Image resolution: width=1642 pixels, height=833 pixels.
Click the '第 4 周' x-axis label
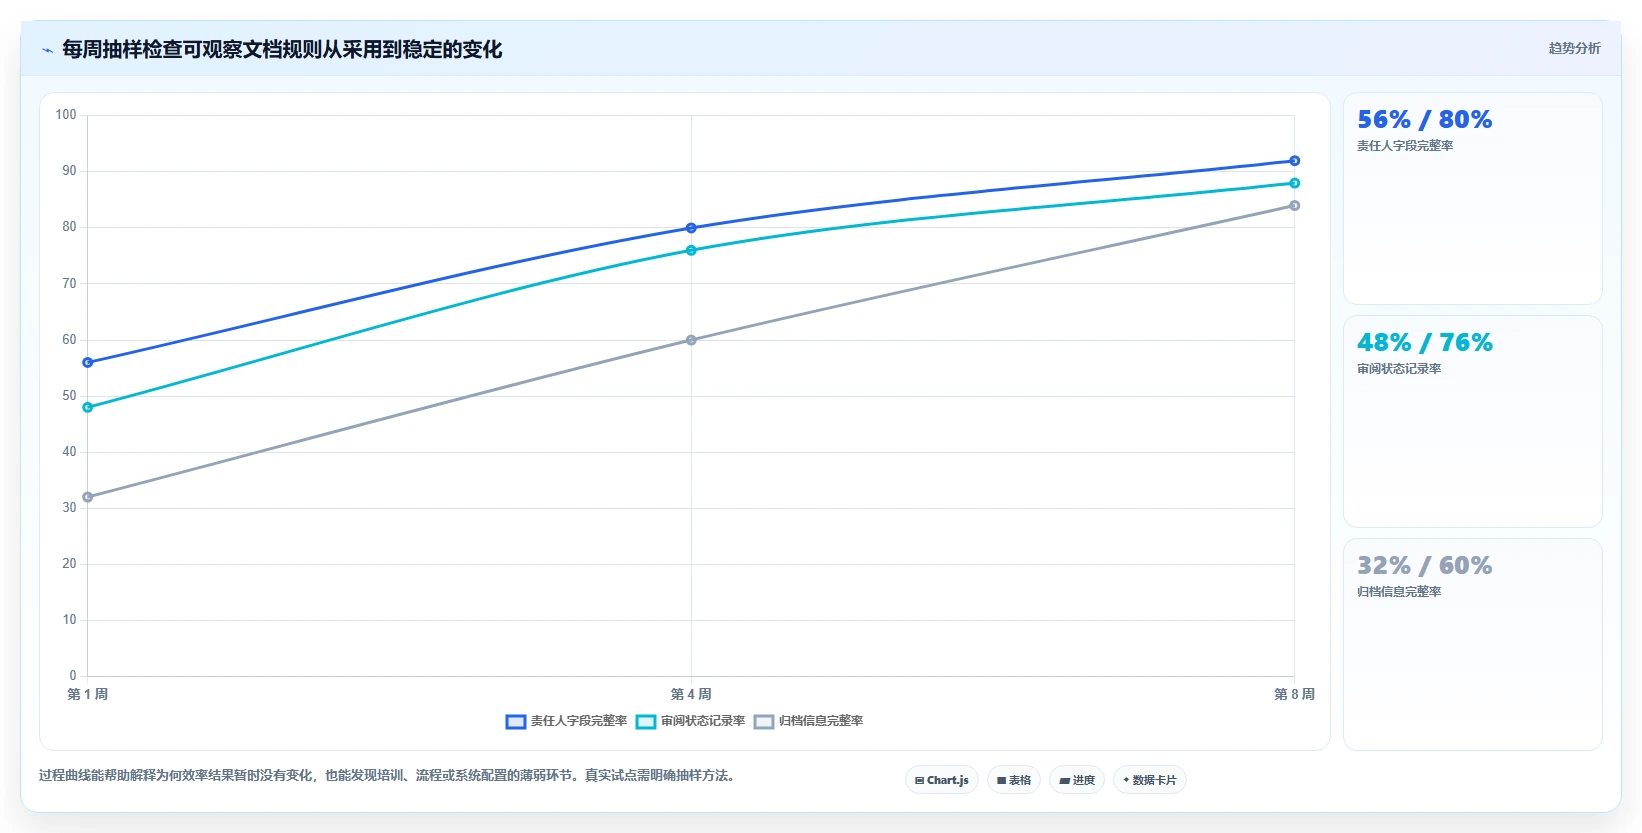click(691, 694)
